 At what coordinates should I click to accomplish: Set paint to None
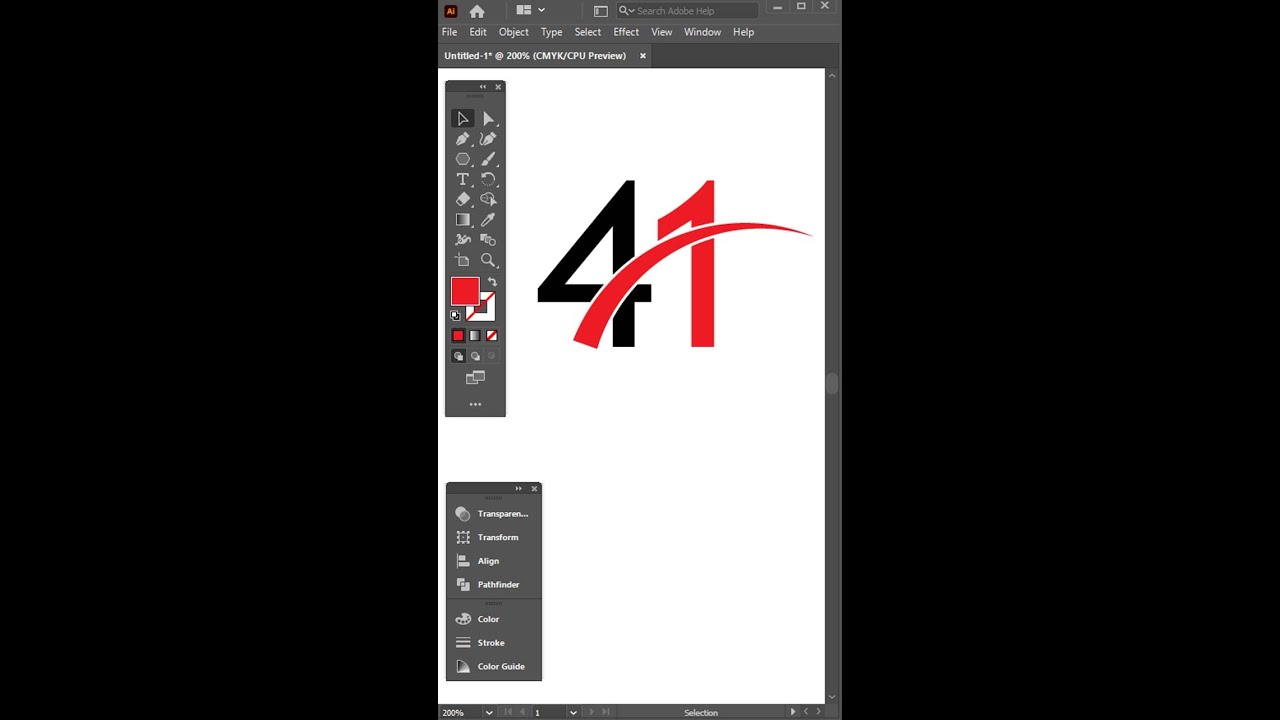coord(491,336)
